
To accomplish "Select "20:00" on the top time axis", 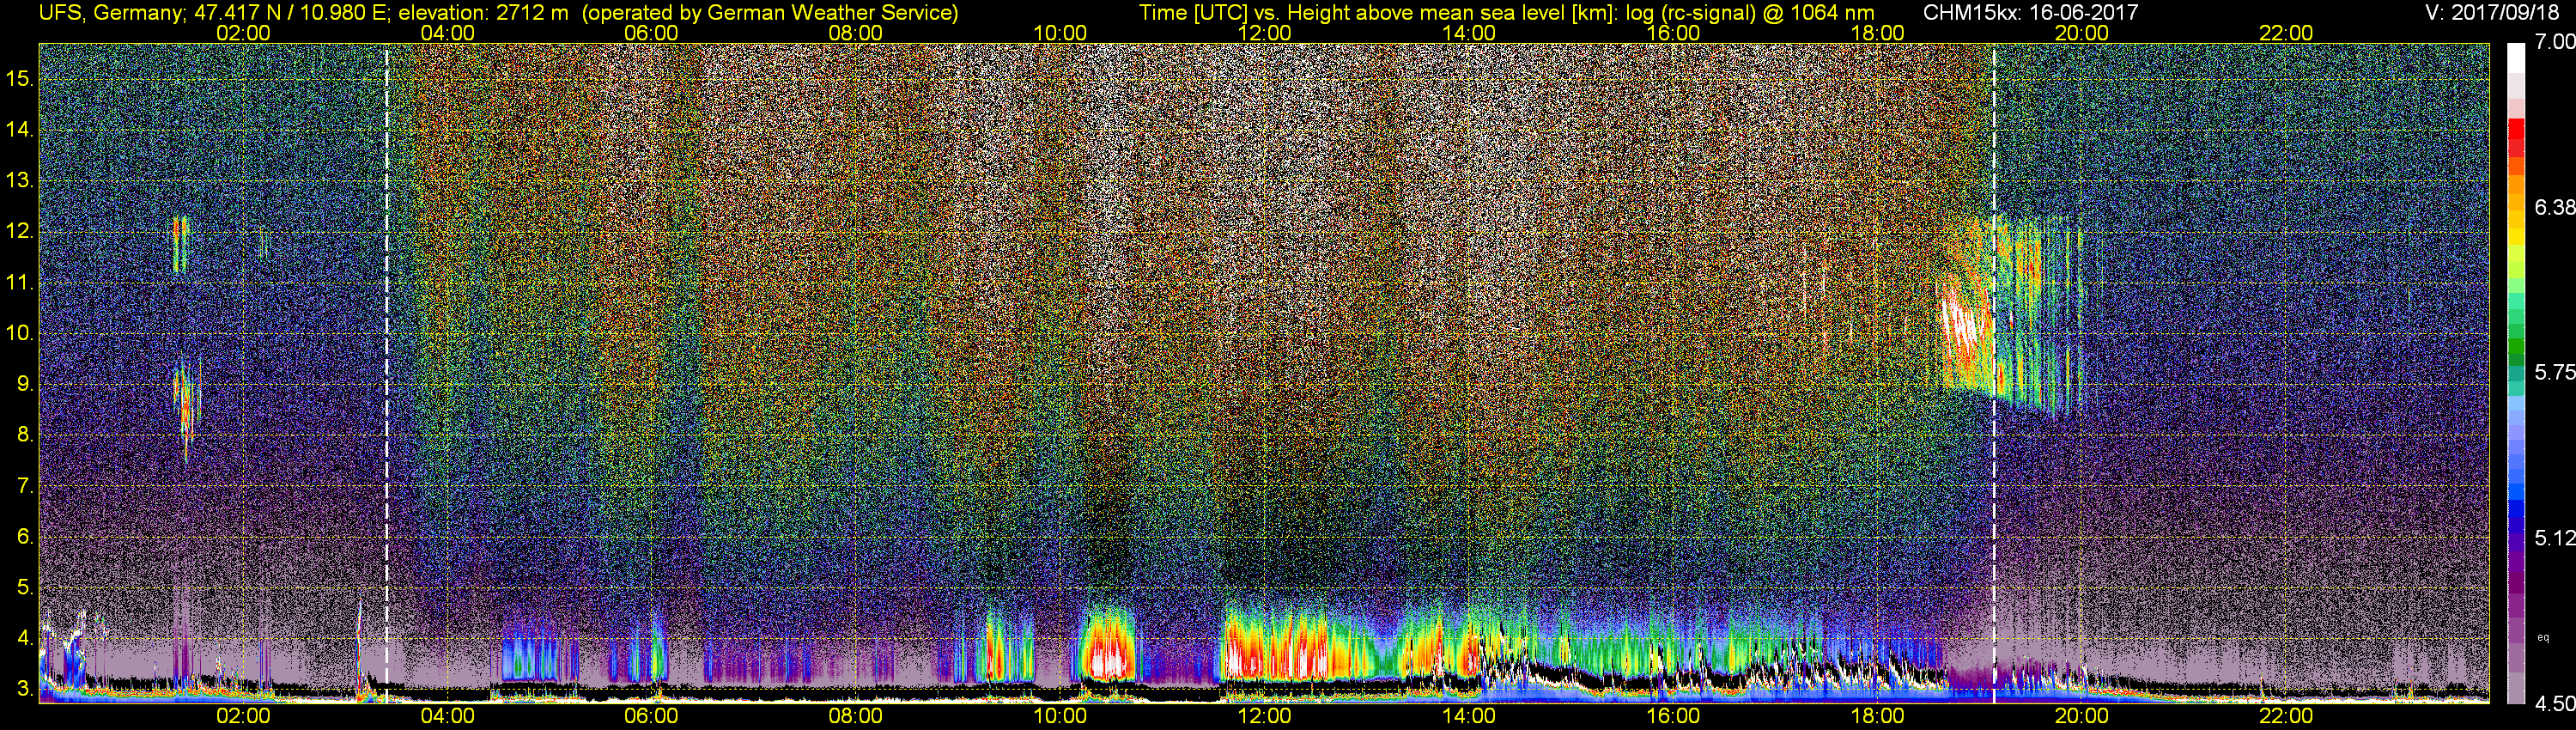I will [2082, 33].
